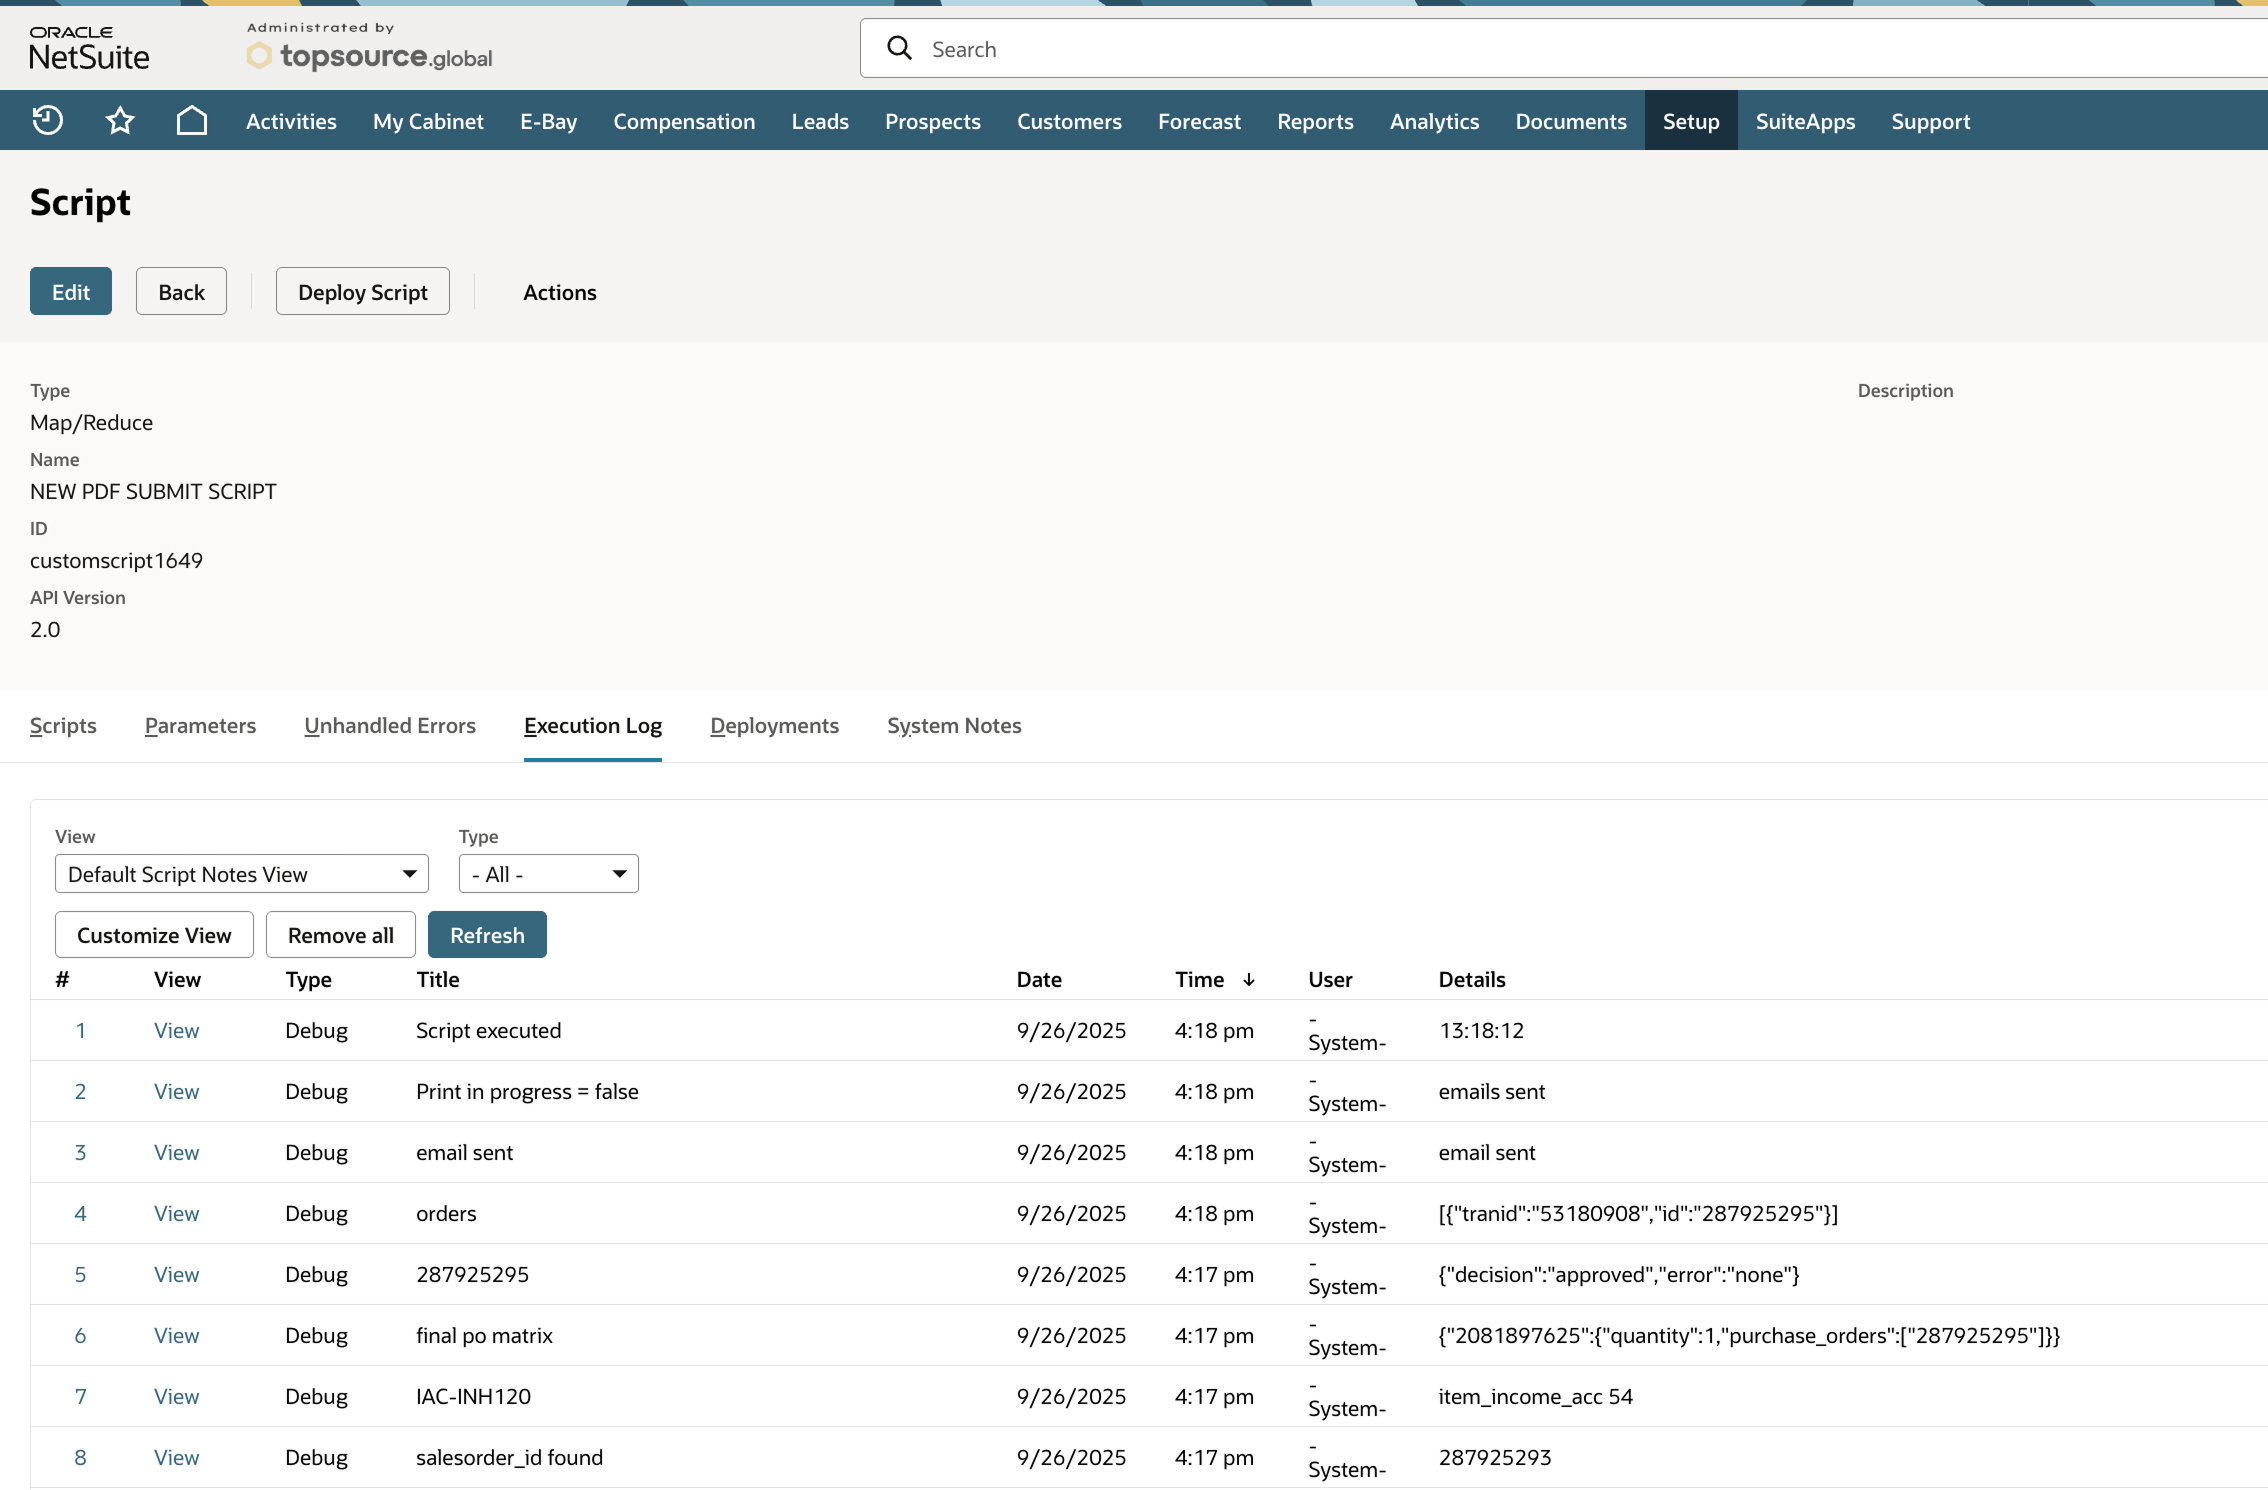Screen dimensions: 2268x1490
Task: Open View link for Print in progress row
Action: click(x=176, y=1091)
